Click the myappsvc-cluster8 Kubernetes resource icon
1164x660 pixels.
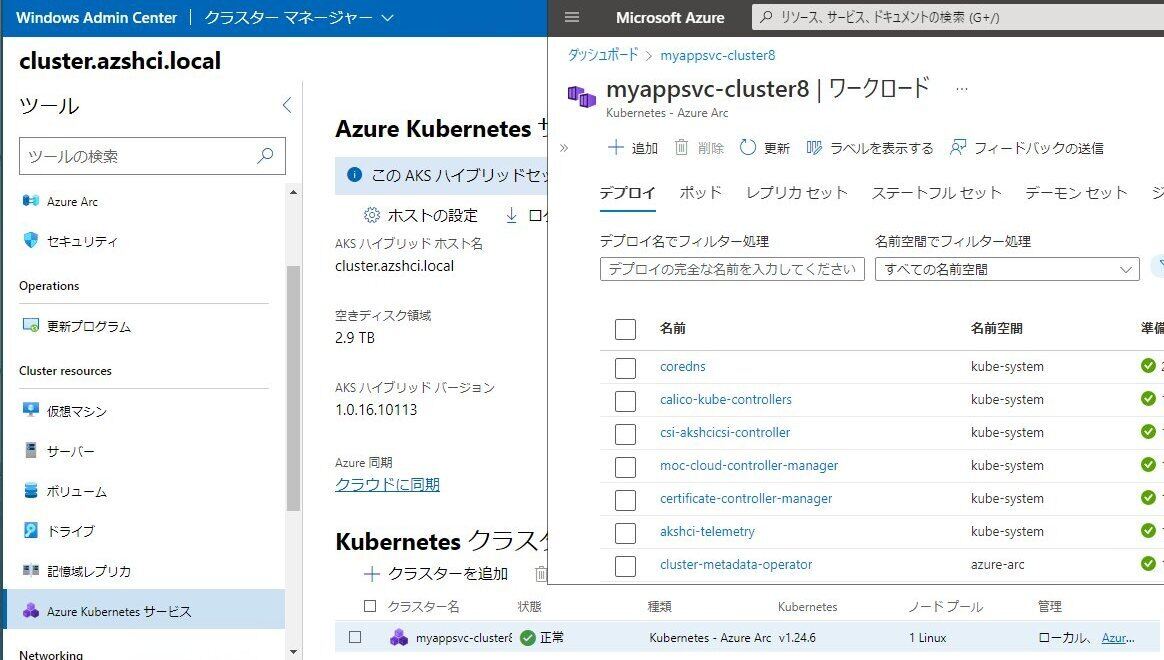[581, 97]
